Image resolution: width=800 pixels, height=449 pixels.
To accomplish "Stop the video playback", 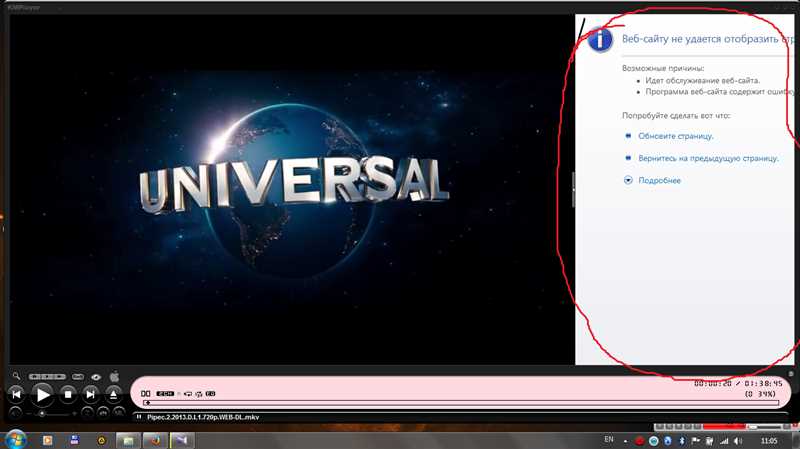I will click(x=68, y=394).
